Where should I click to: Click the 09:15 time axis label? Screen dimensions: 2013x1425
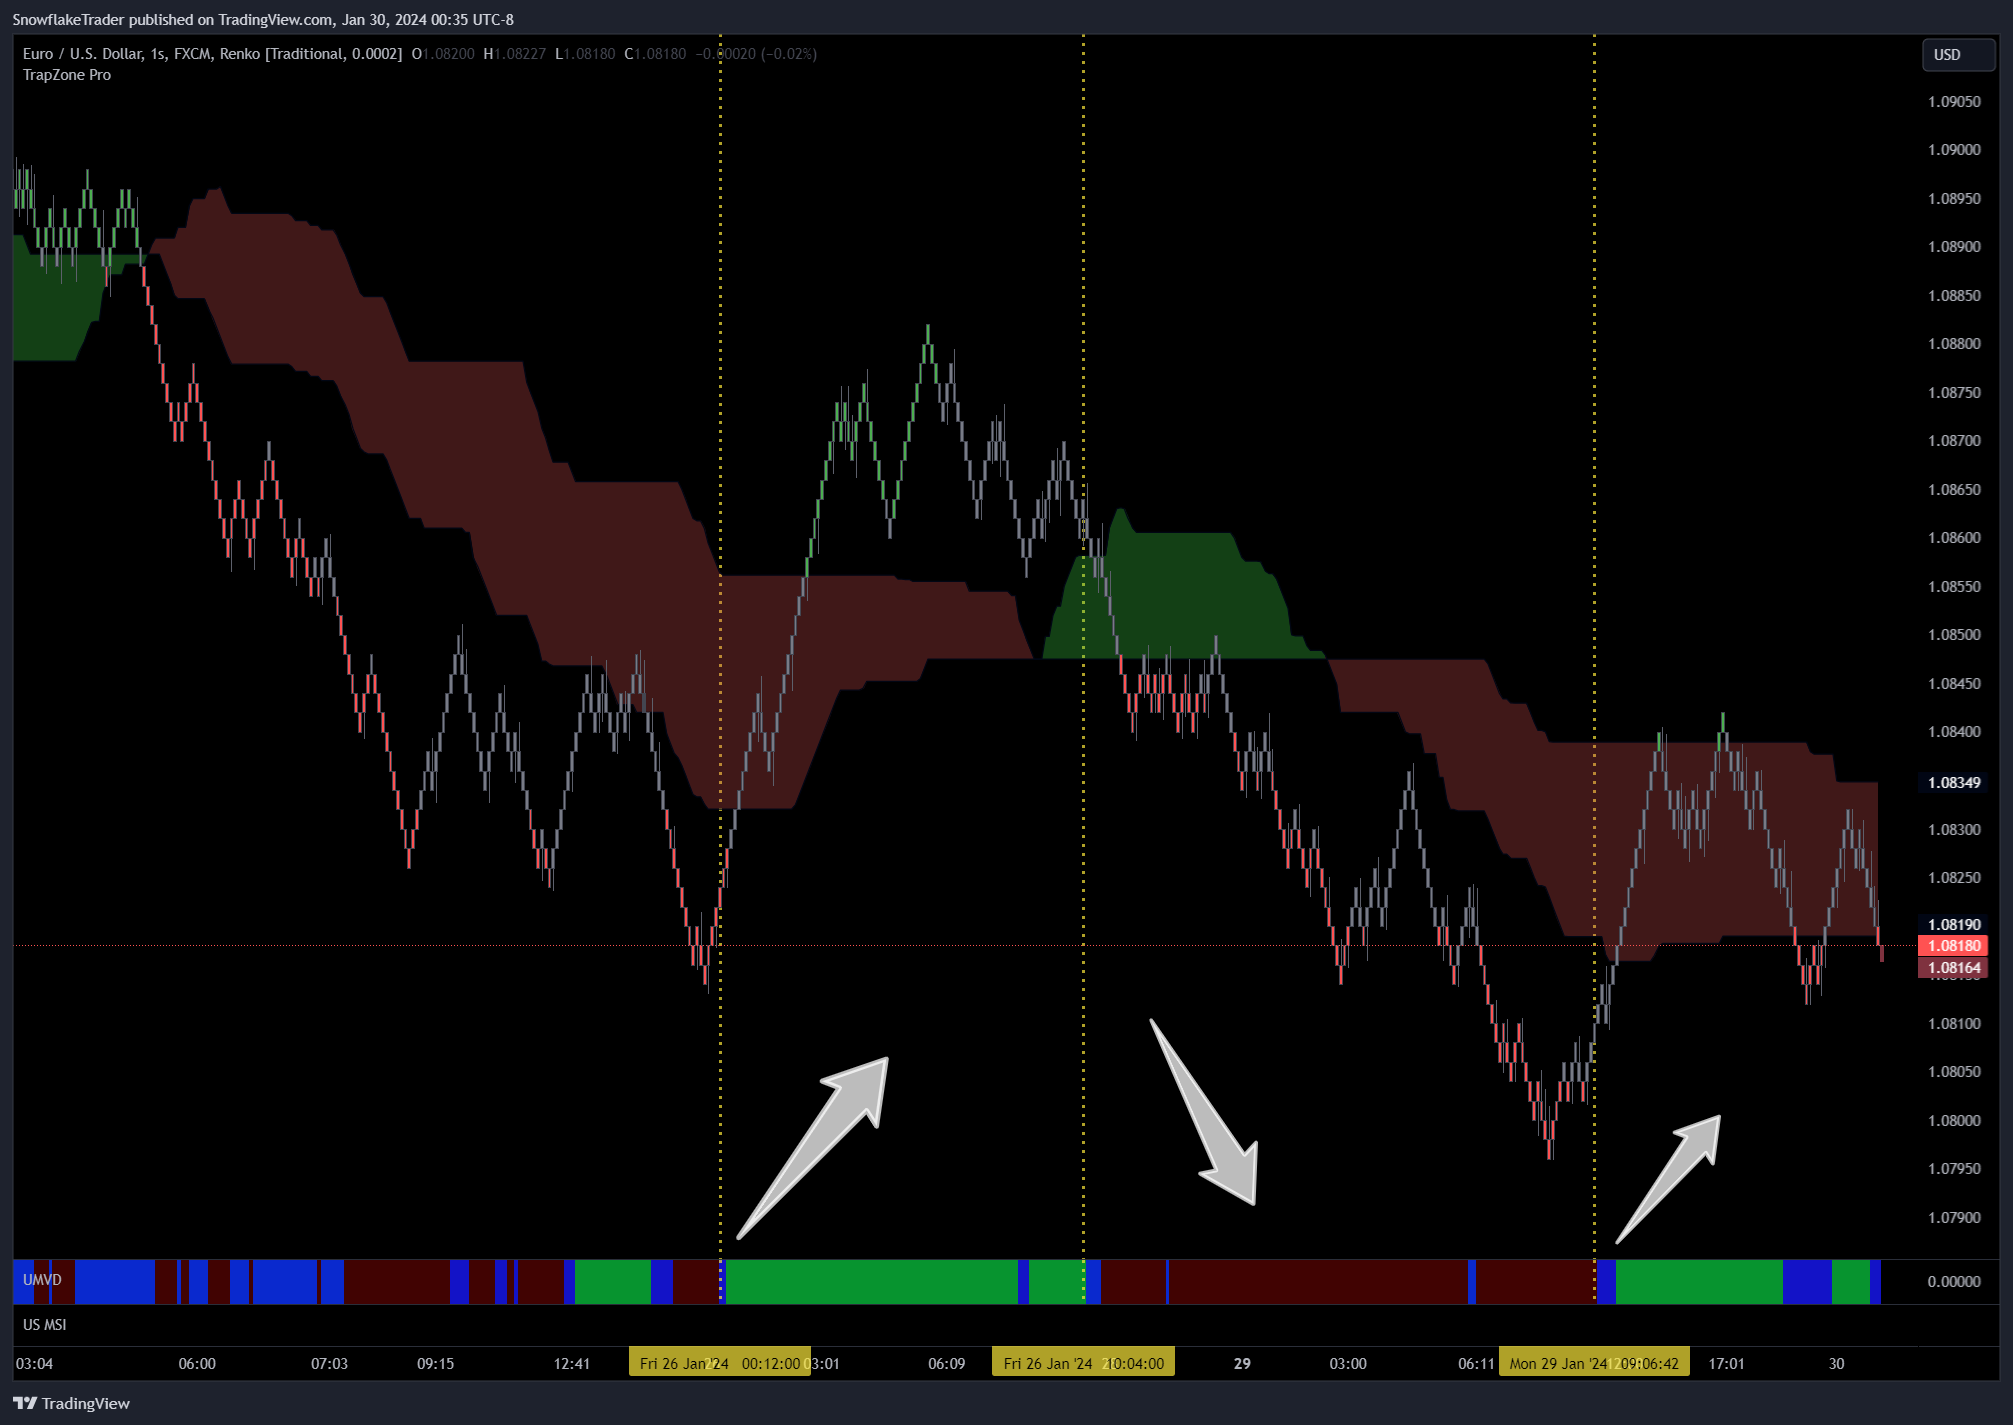pos(435,1364)
